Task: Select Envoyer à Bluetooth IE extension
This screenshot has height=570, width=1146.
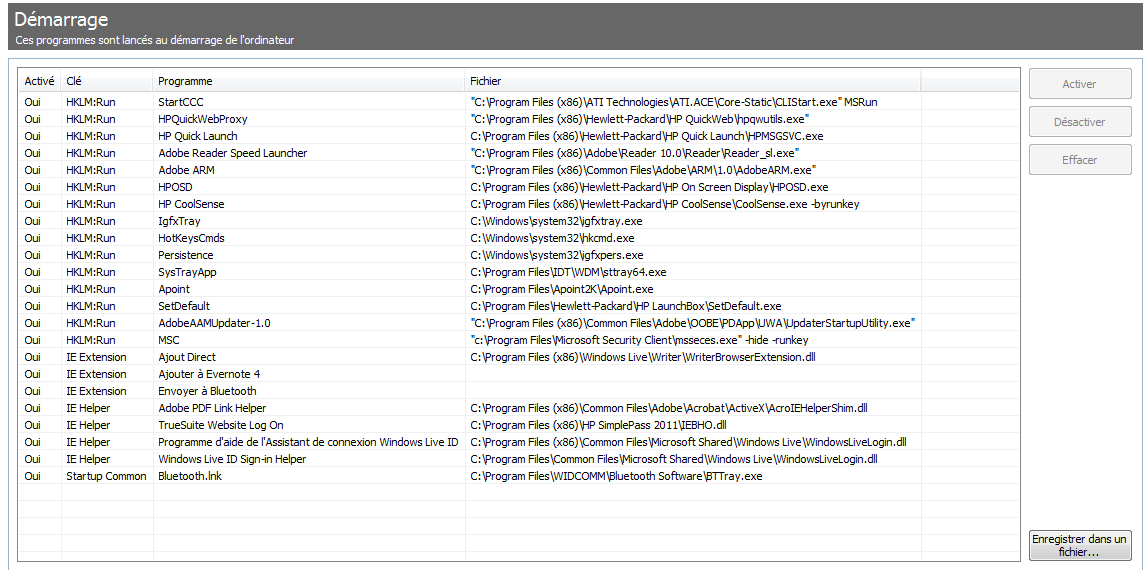Action: click(207, 391)
